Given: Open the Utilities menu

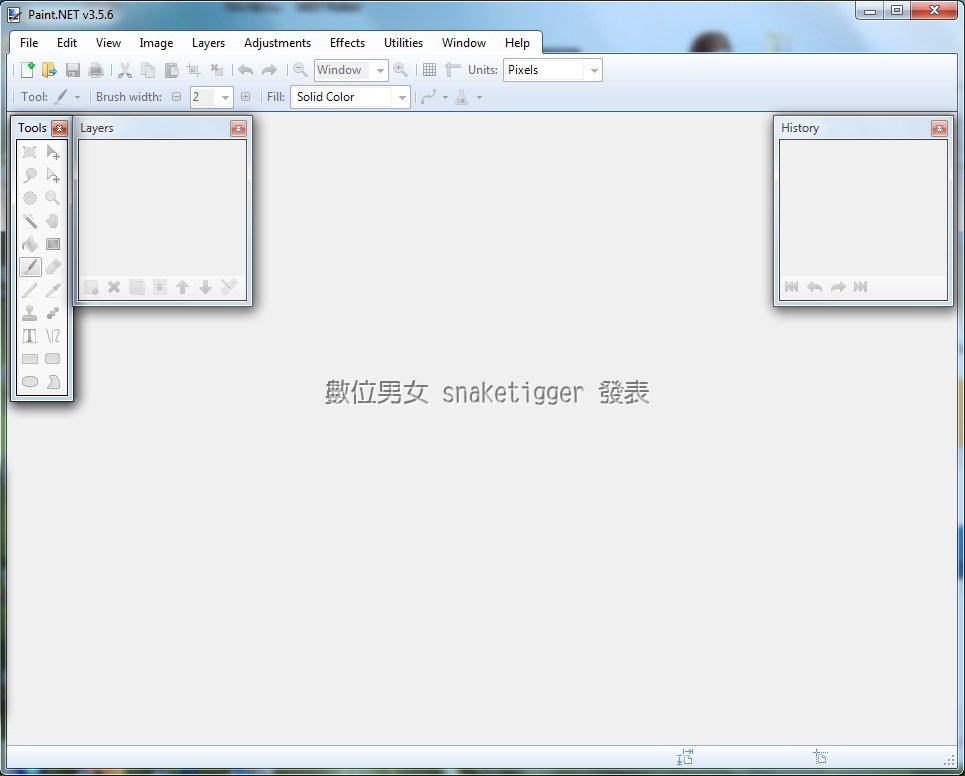Looking at the screenshot, I should coord(403,43).
